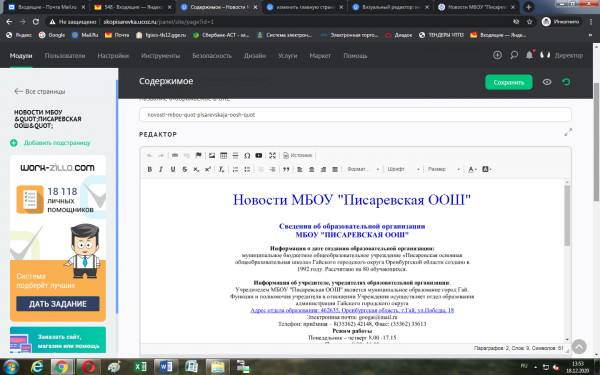Open the Настройки menu
Viewport: 600px width, 375px height.
(x=113, y=55)
